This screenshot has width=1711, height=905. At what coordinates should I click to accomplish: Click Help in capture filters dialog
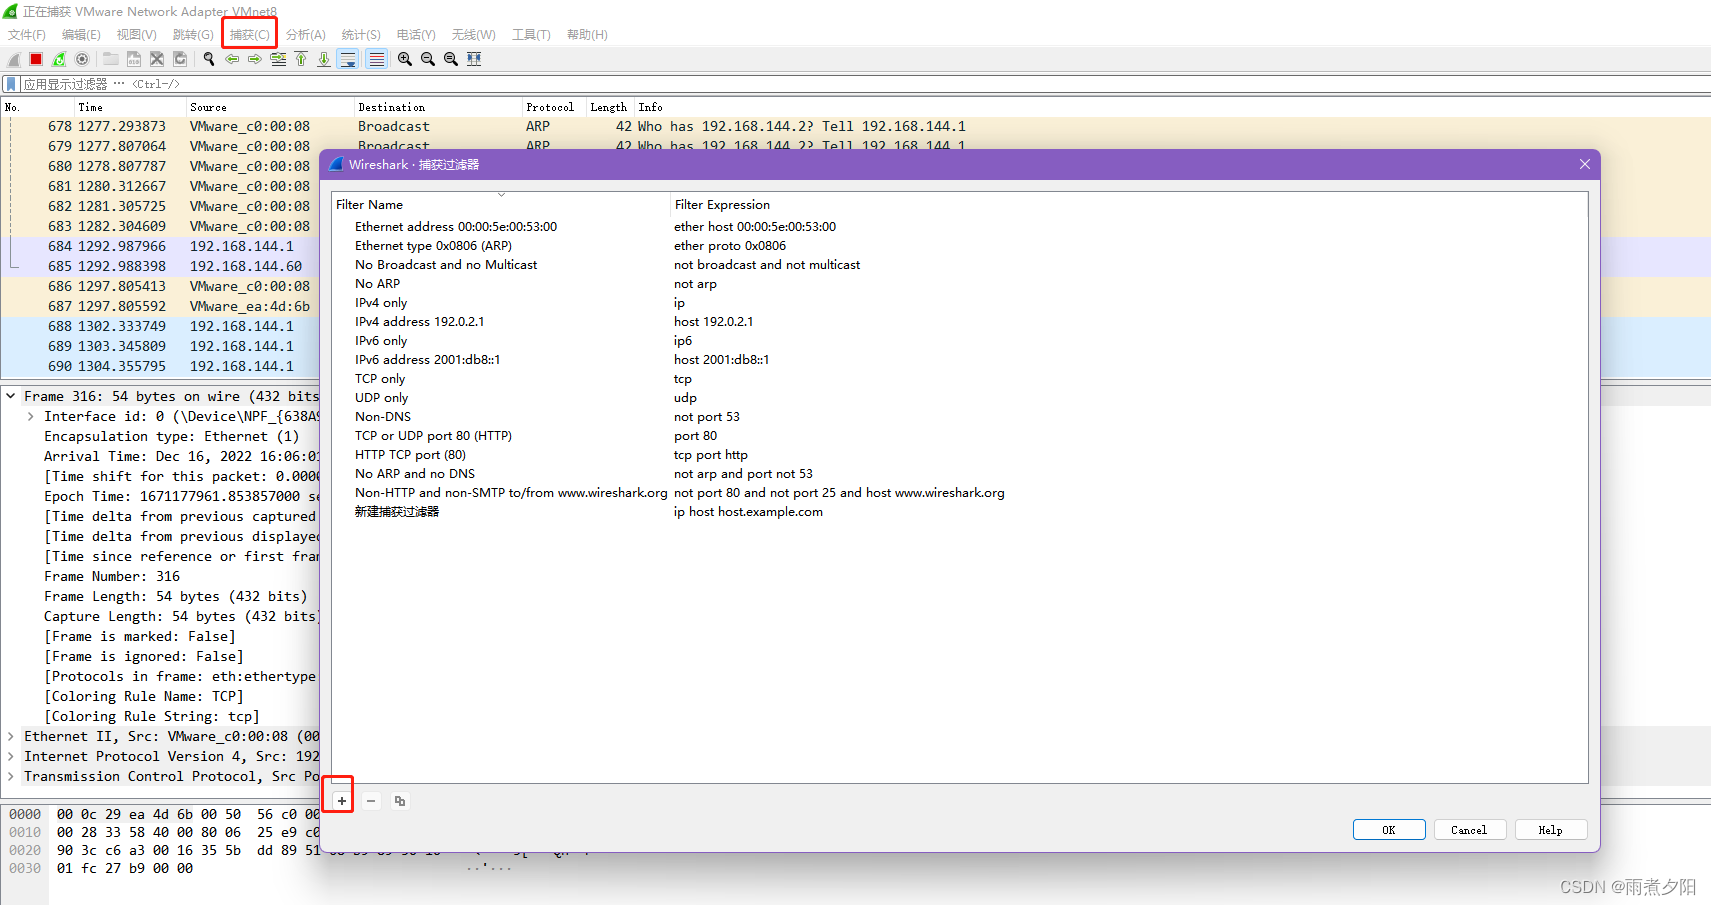(x=1551, y=830)
